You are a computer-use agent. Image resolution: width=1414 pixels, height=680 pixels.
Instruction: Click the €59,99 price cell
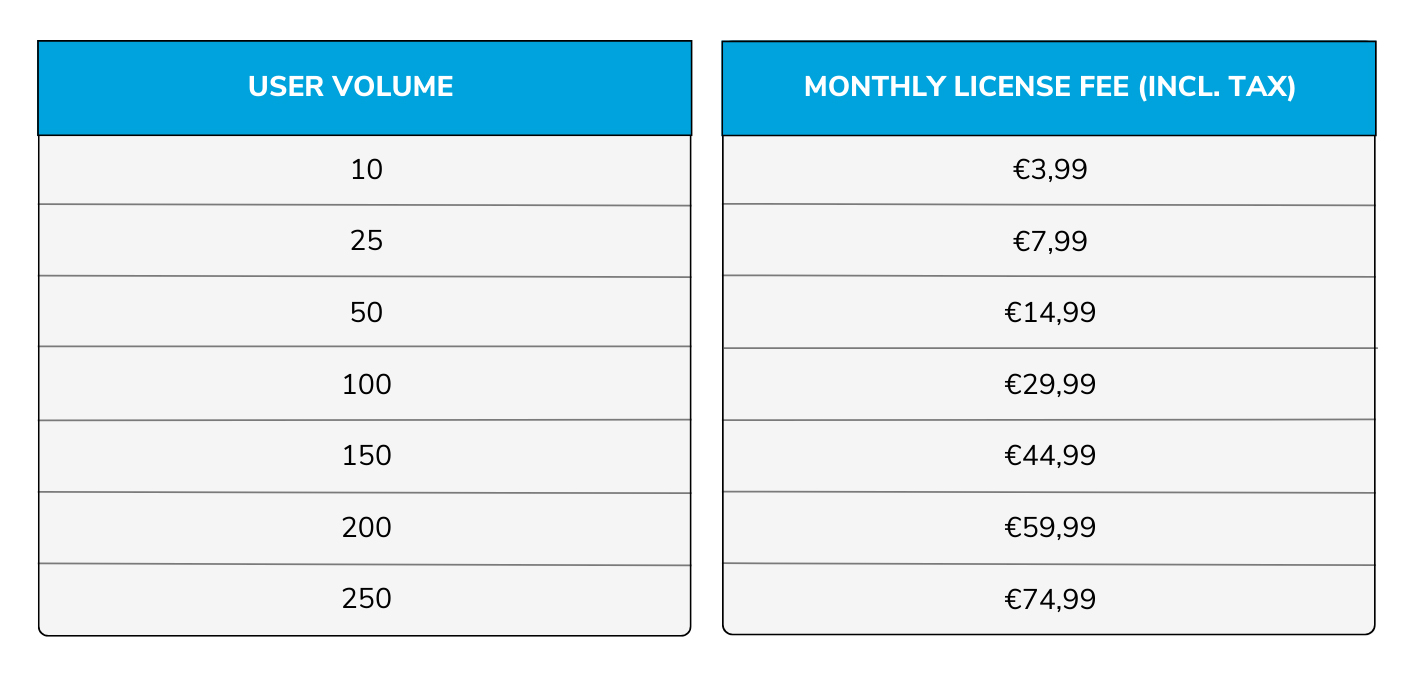point(1049,528)
